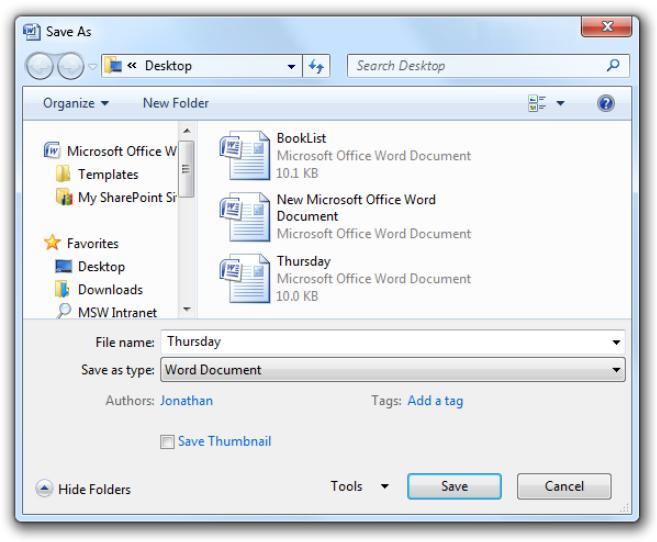Edit the Authors value Jonathan
This screenshot has height=542, width=657.
pos(186,401)
